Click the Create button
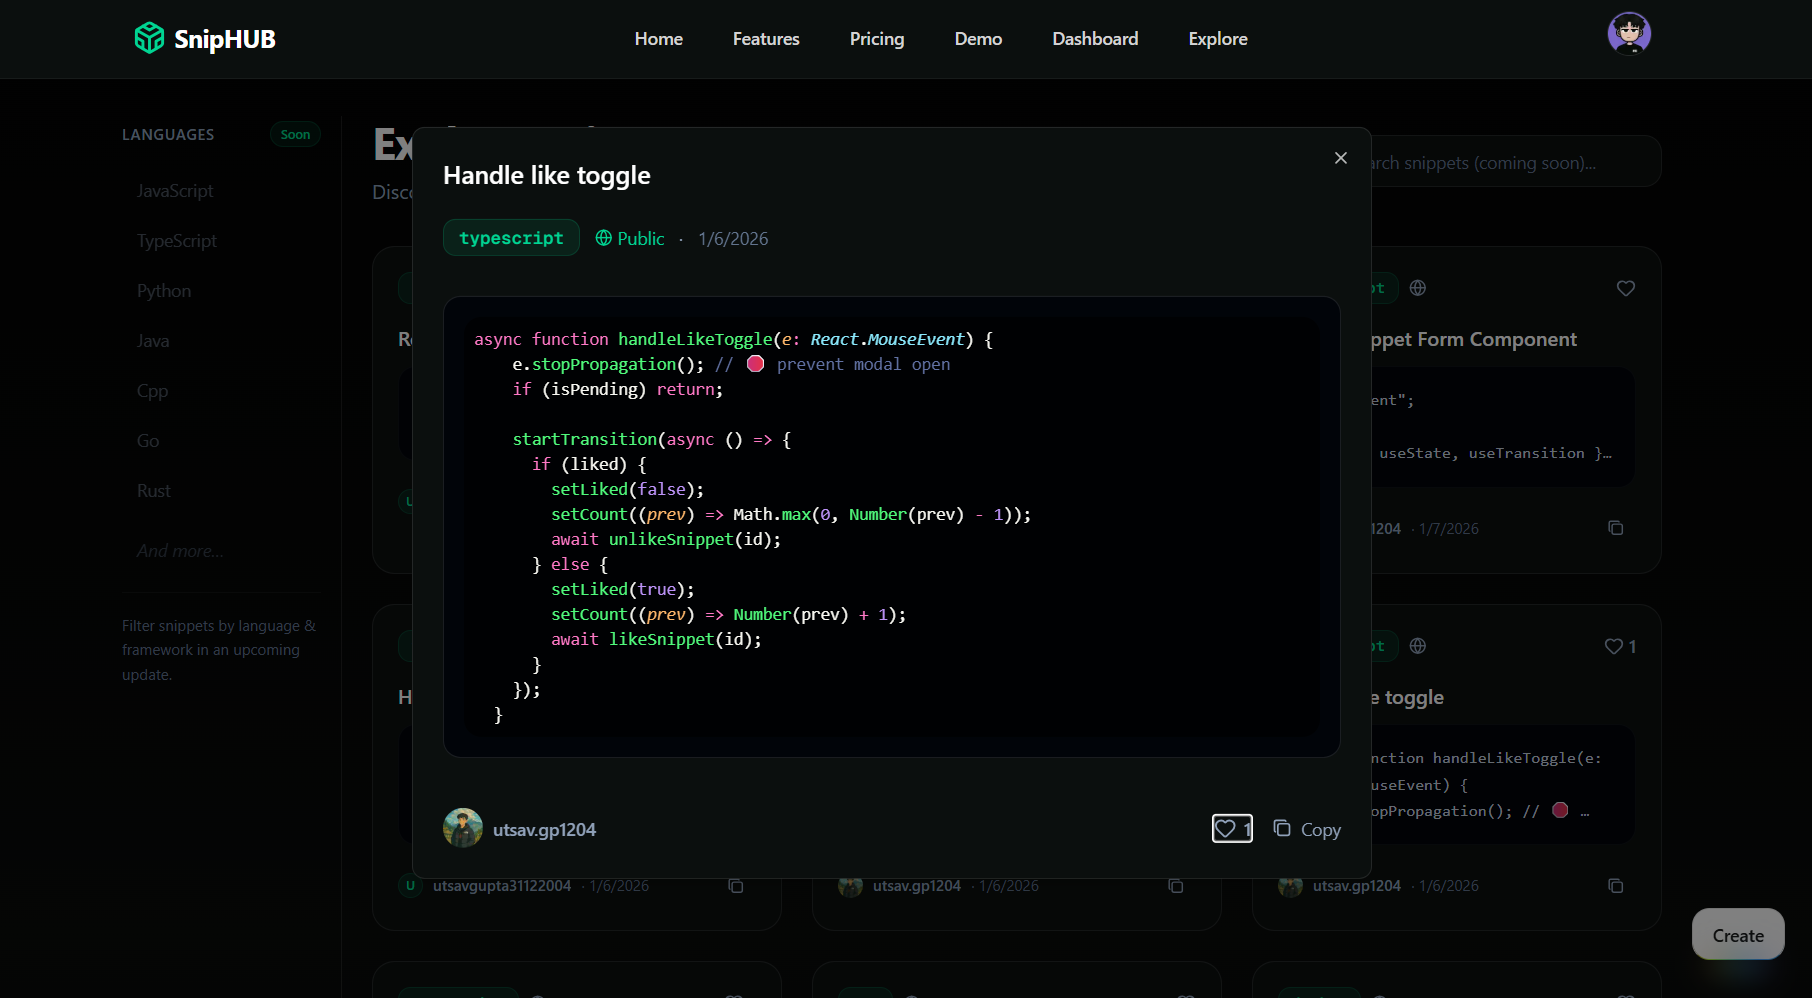The height and width of the screenshot is (998, 1812). click(x=1737, y=934)
